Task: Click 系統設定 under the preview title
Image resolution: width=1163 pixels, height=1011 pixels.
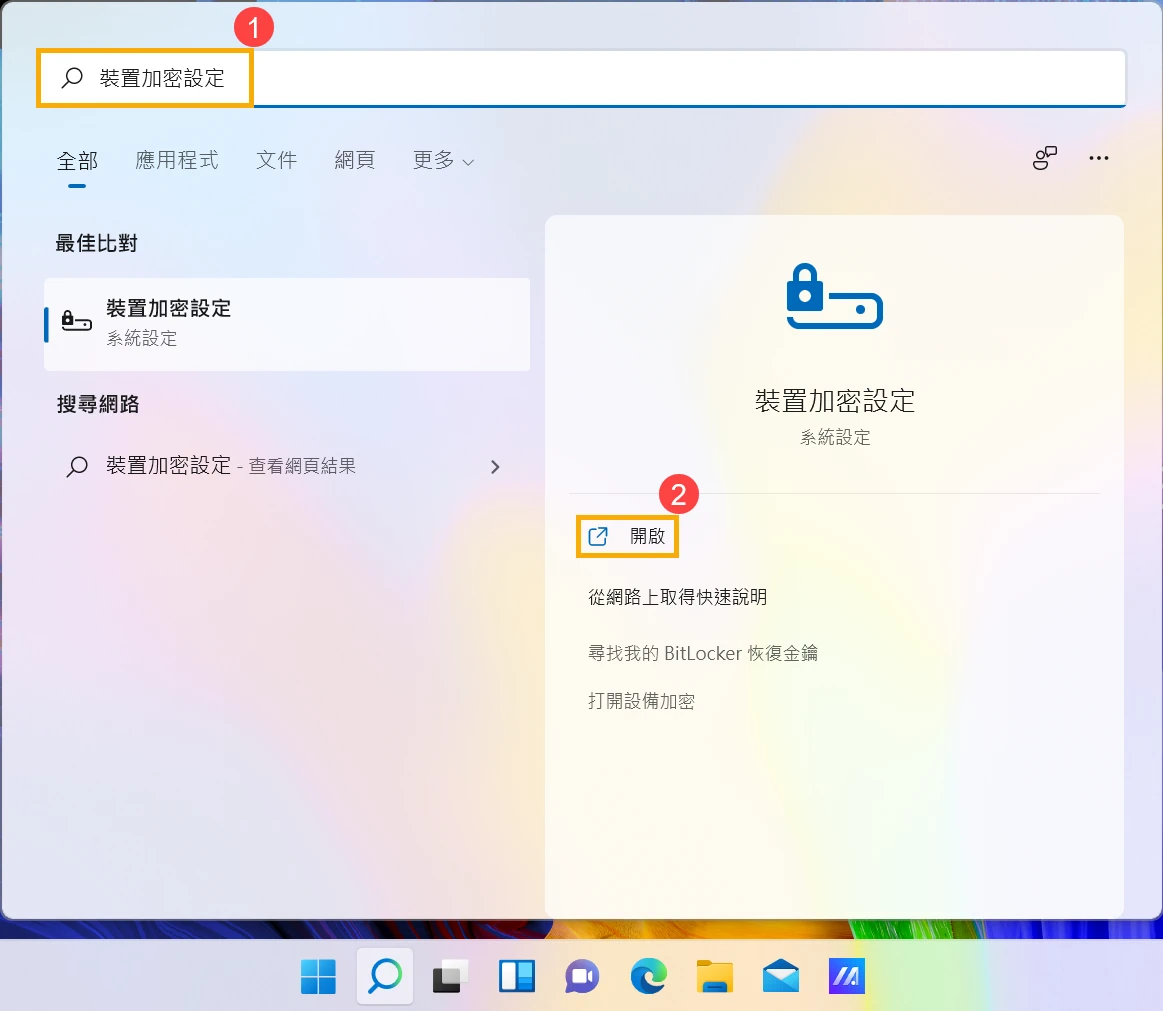Action: click(834, 438)
